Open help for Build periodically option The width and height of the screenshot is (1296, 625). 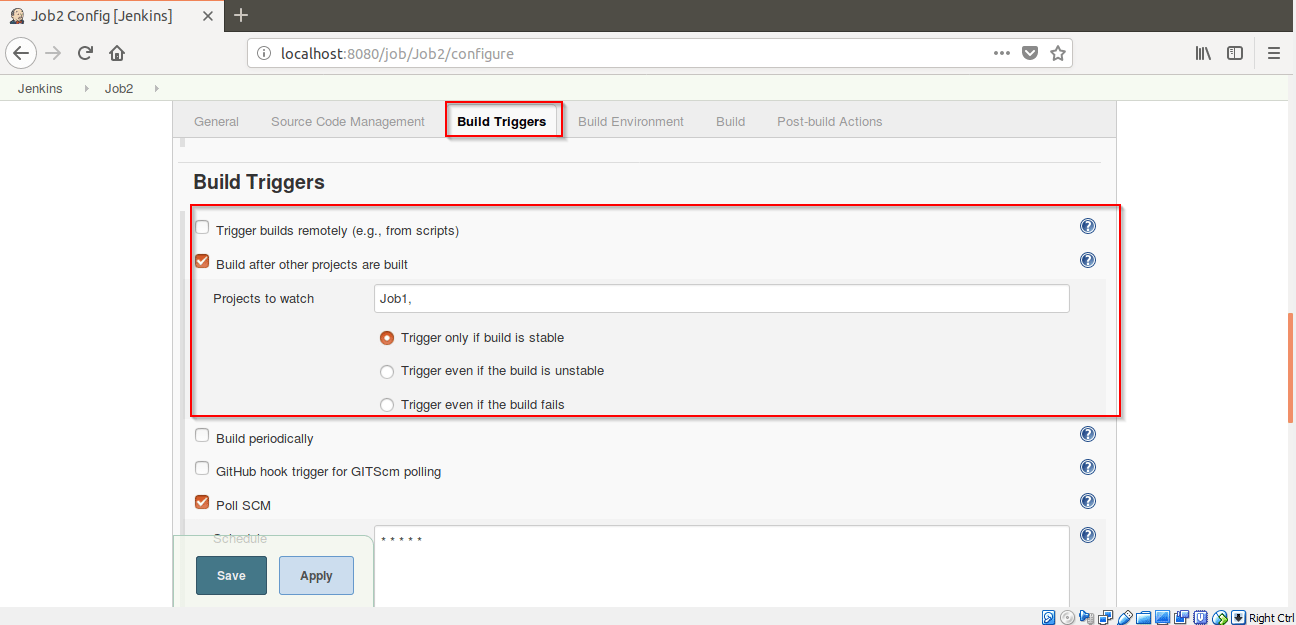[1087, 434]
